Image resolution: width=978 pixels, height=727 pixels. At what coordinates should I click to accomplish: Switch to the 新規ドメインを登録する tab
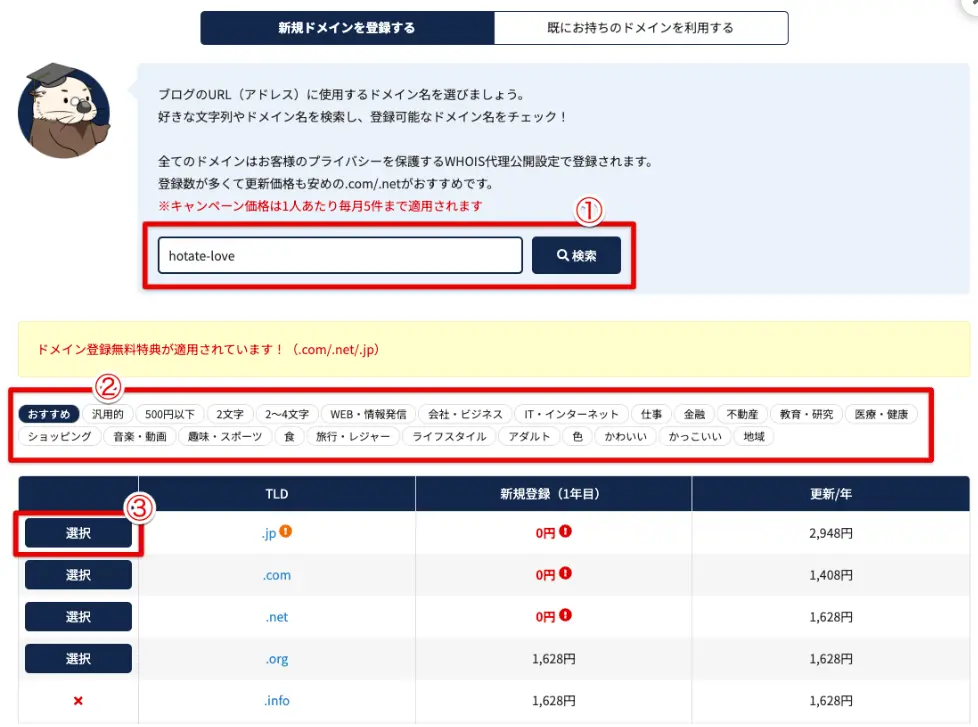pyautogui.click(x=345, y=27)
